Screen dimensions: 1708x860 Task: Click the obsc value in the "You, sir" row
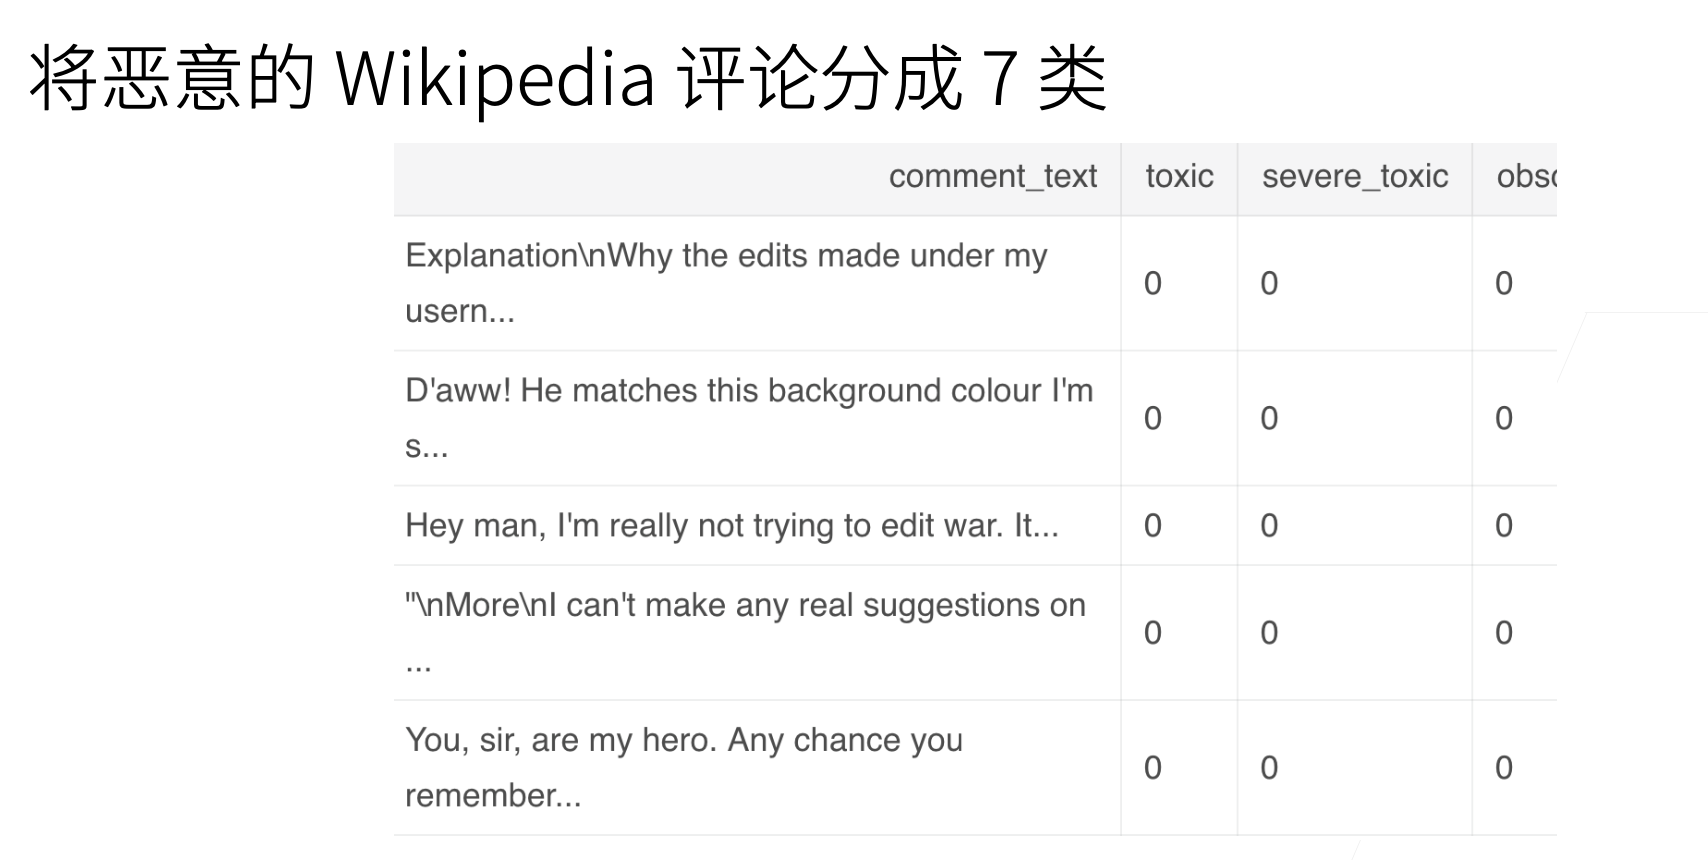pos(1503,768)
